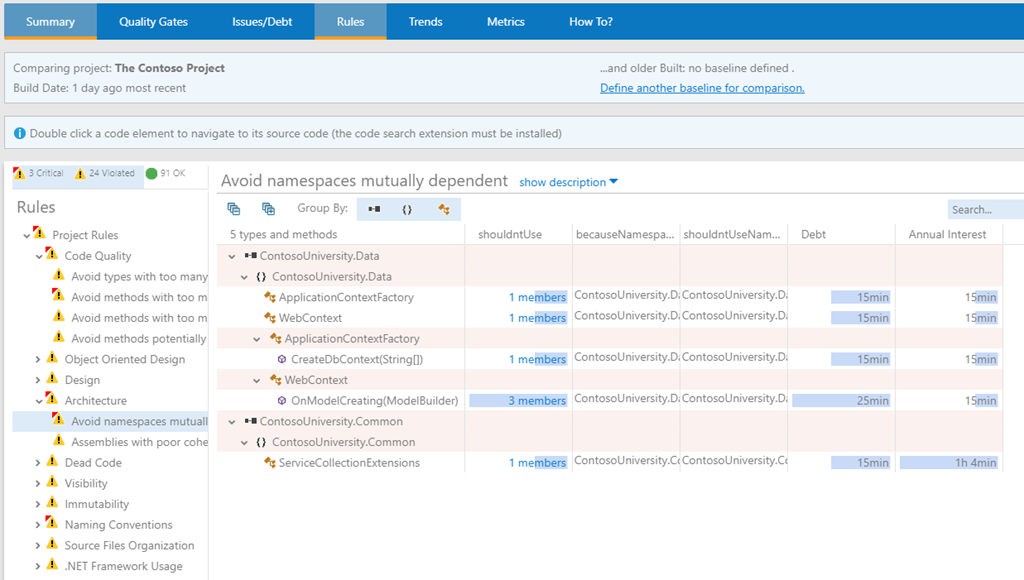Toggle the 24 Violated rules filter

point(106,173)
